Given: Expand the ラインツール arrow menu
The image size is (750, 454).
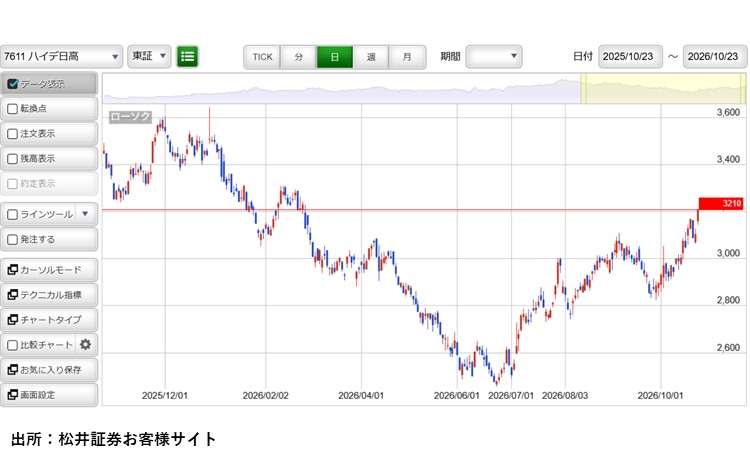Looking at the screenshot, I should click(85, 214).
